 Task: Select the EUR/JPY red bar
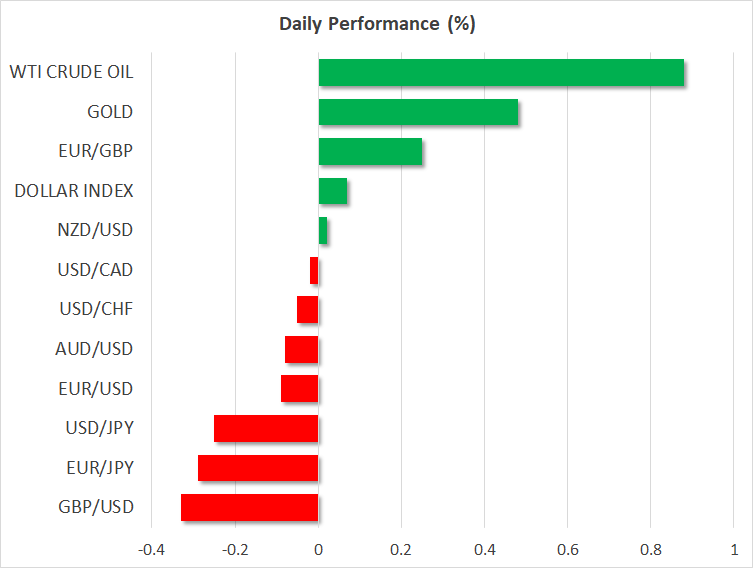click(258, 468)
